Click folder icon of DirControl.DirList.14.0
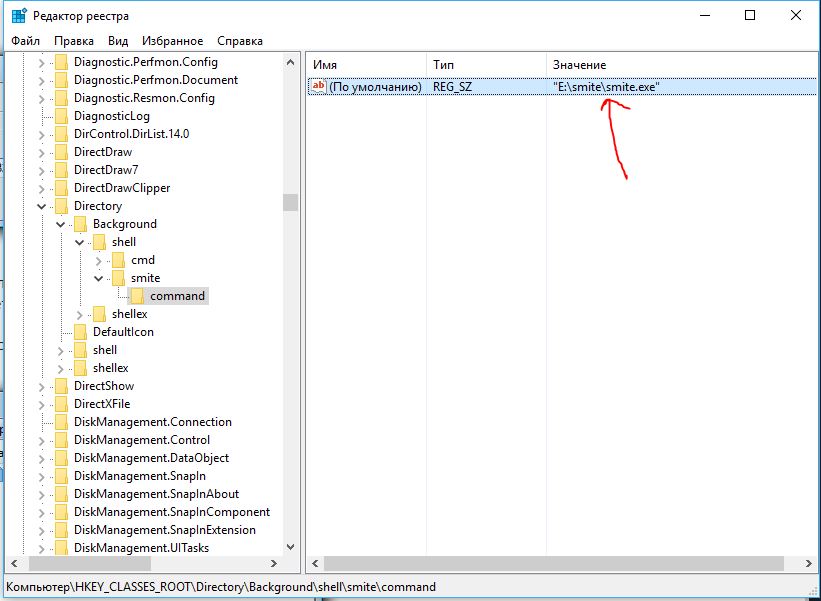The width and height of the screenshot is (821, 601). 62,134
